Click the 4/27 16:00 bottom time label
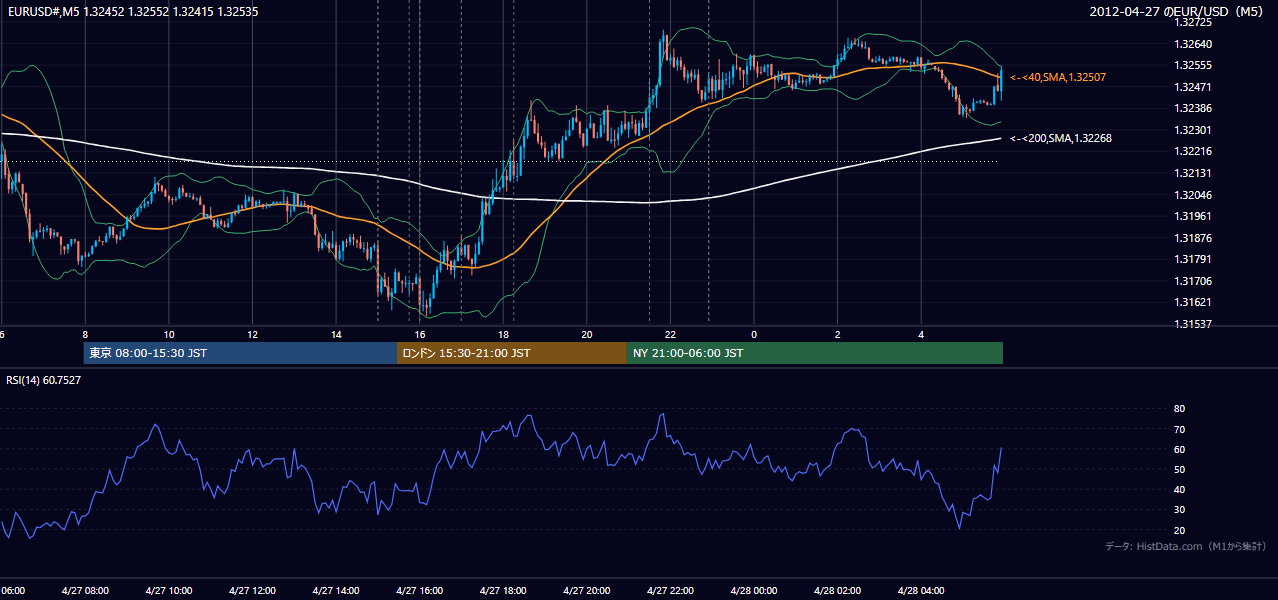Viewport: 1278px width, 600px height. pyautogui.click(x=419, y=590)
